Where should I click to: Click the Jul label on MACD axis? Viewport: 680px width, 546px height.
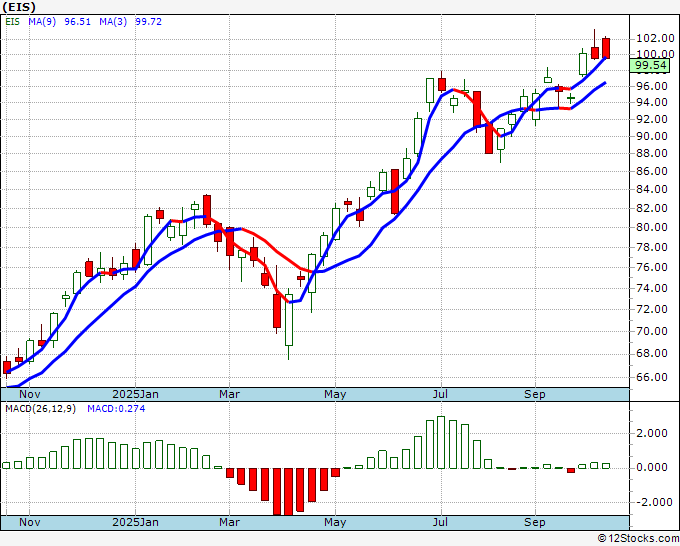pos(441,522)
